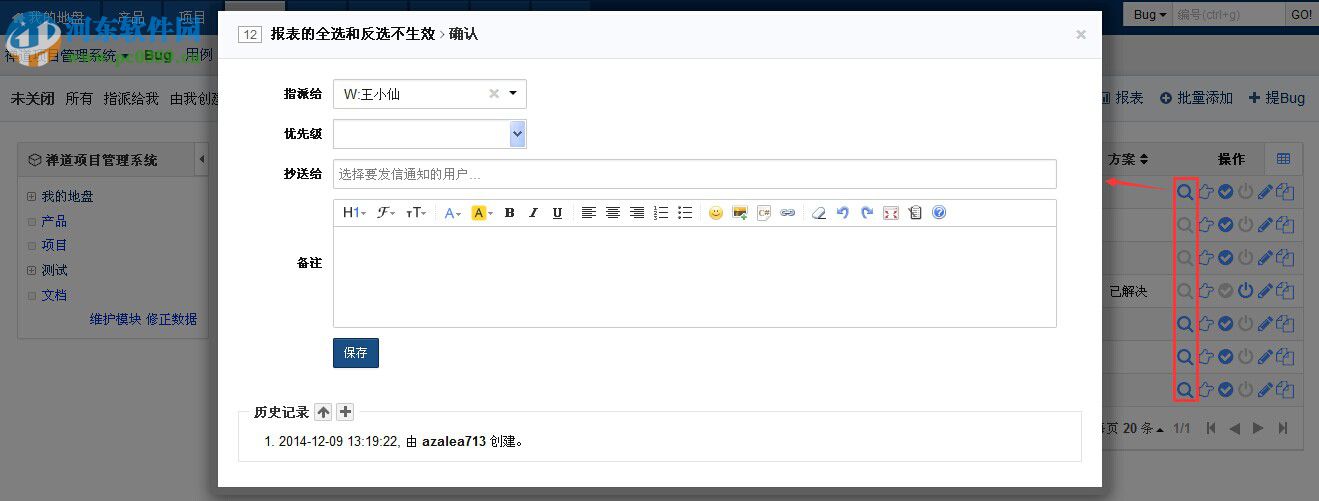
Task: Open the Bug submenu item
Action: (x=158, y=55)
